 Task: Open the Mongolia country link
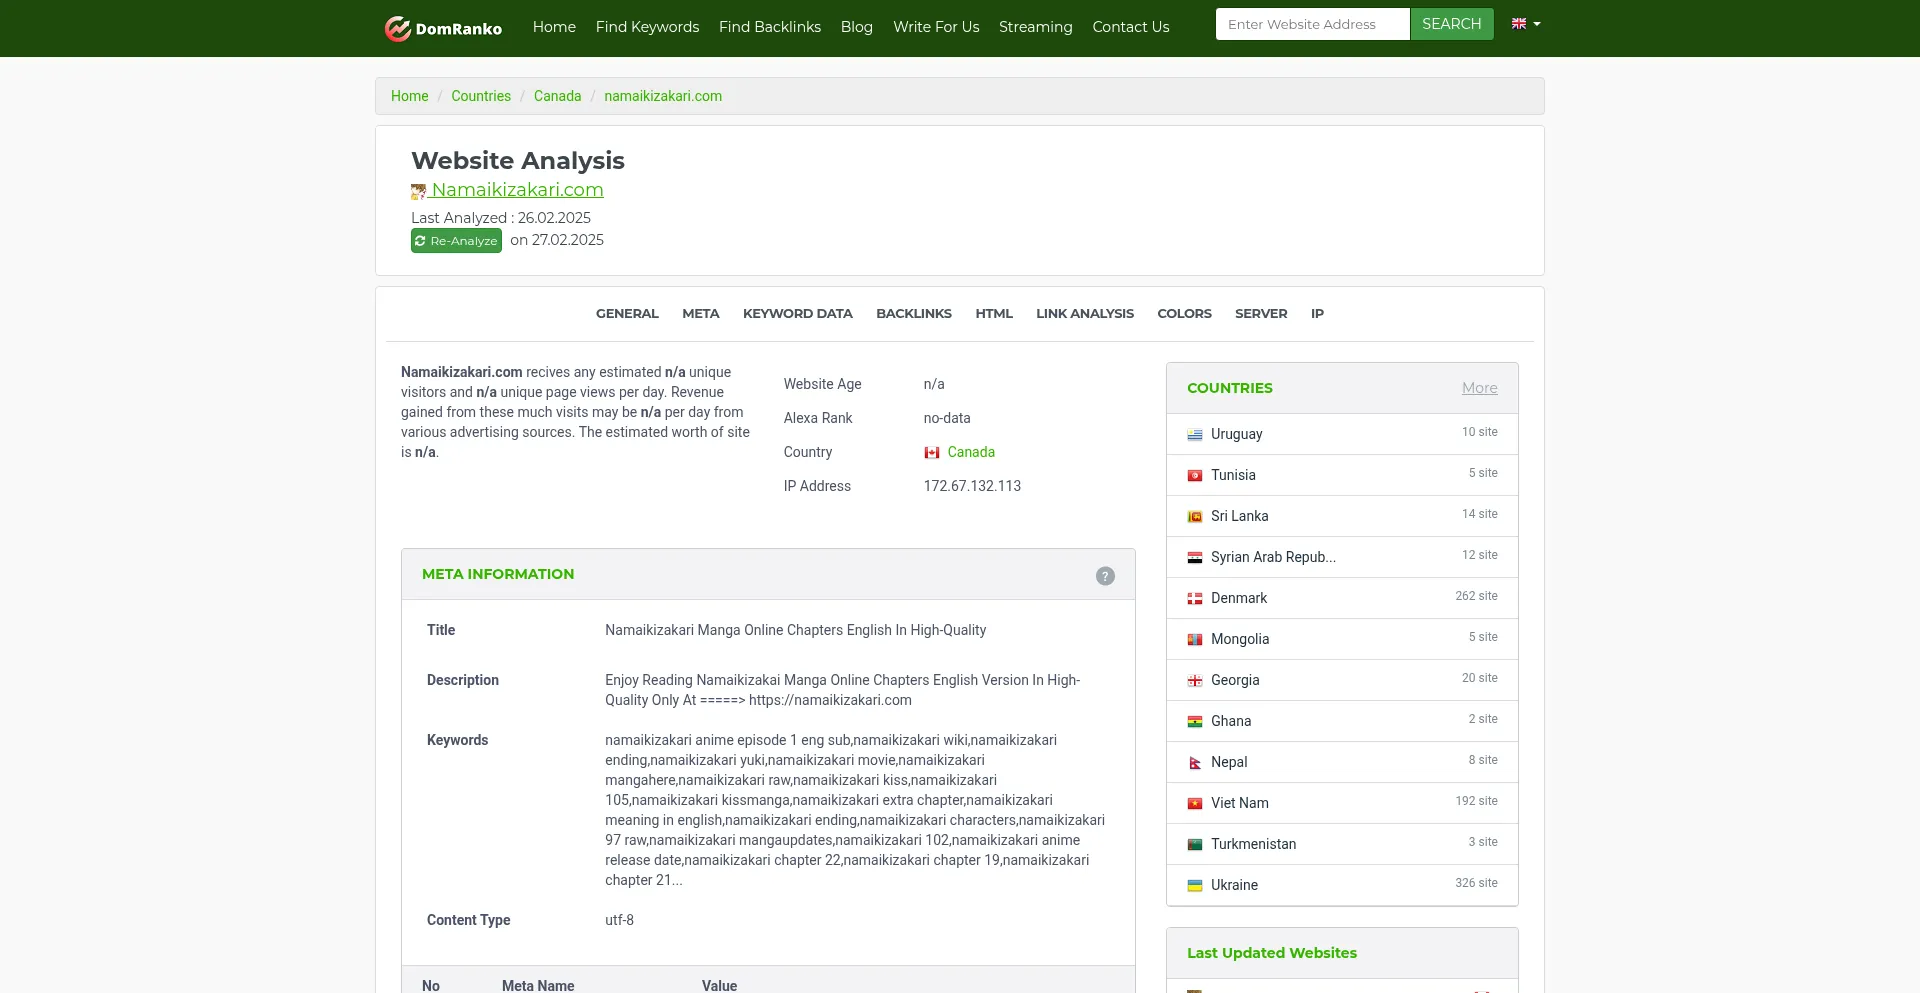(1240, 639)
